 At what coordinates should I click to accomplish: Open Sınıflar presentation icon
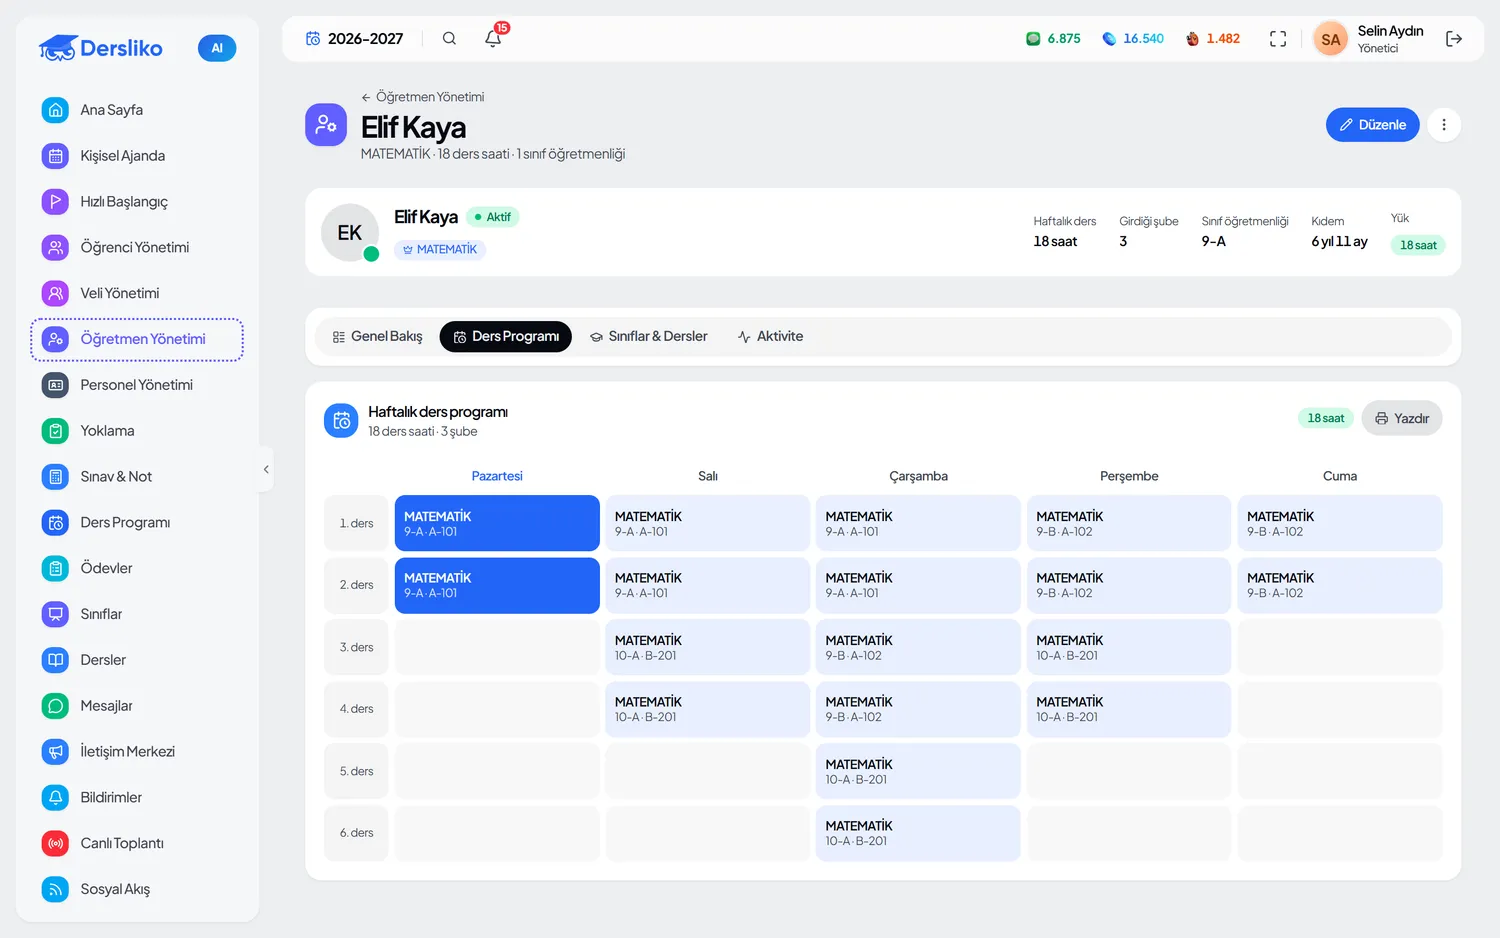coord(56,614)
